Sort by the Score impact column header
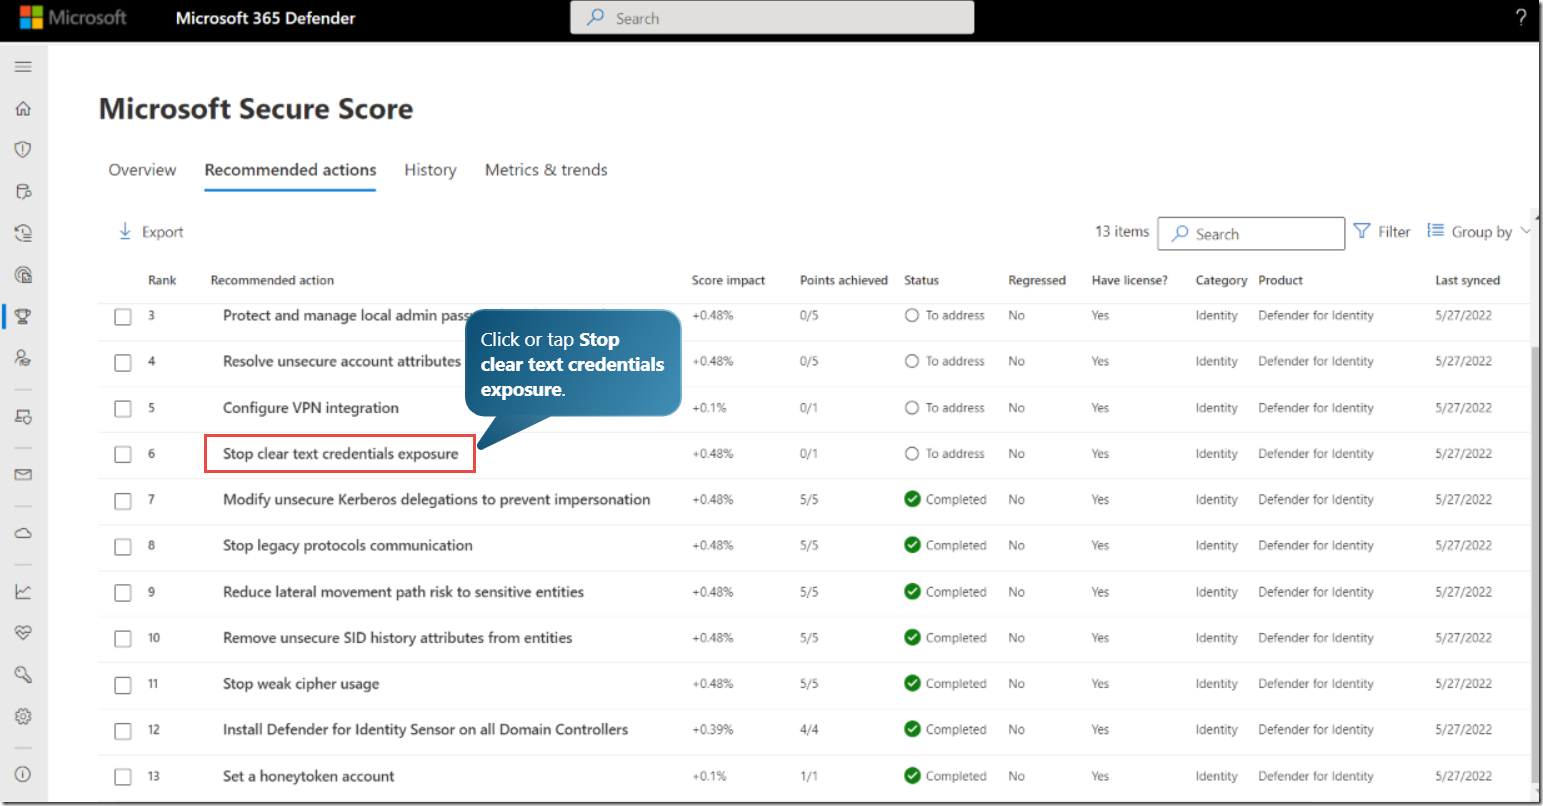1543x806 pixels. coord(728,280)
